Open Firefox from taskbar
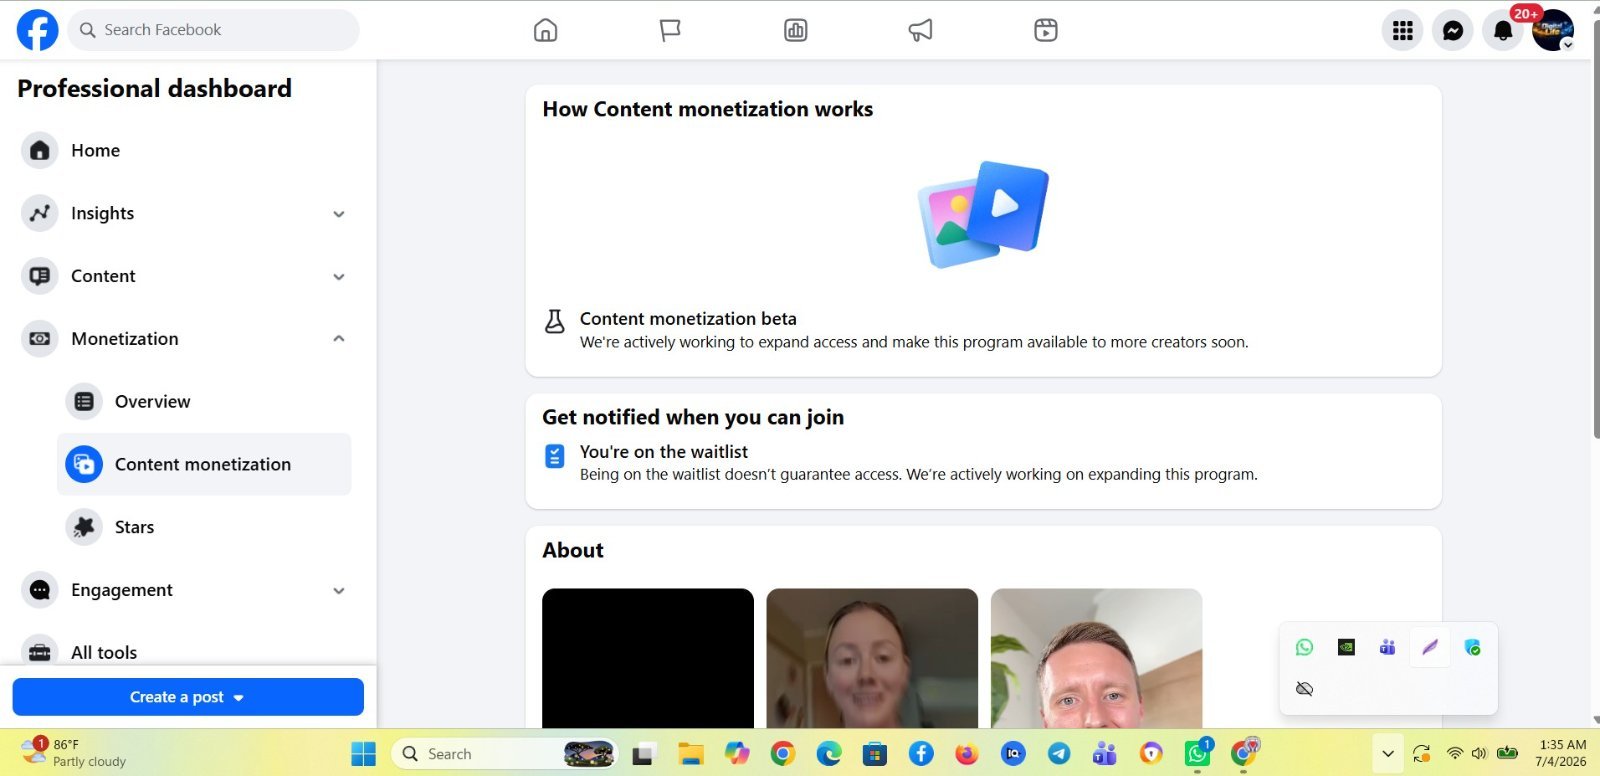This screenshot has height=776, width=1600. (x=967, y=754)
